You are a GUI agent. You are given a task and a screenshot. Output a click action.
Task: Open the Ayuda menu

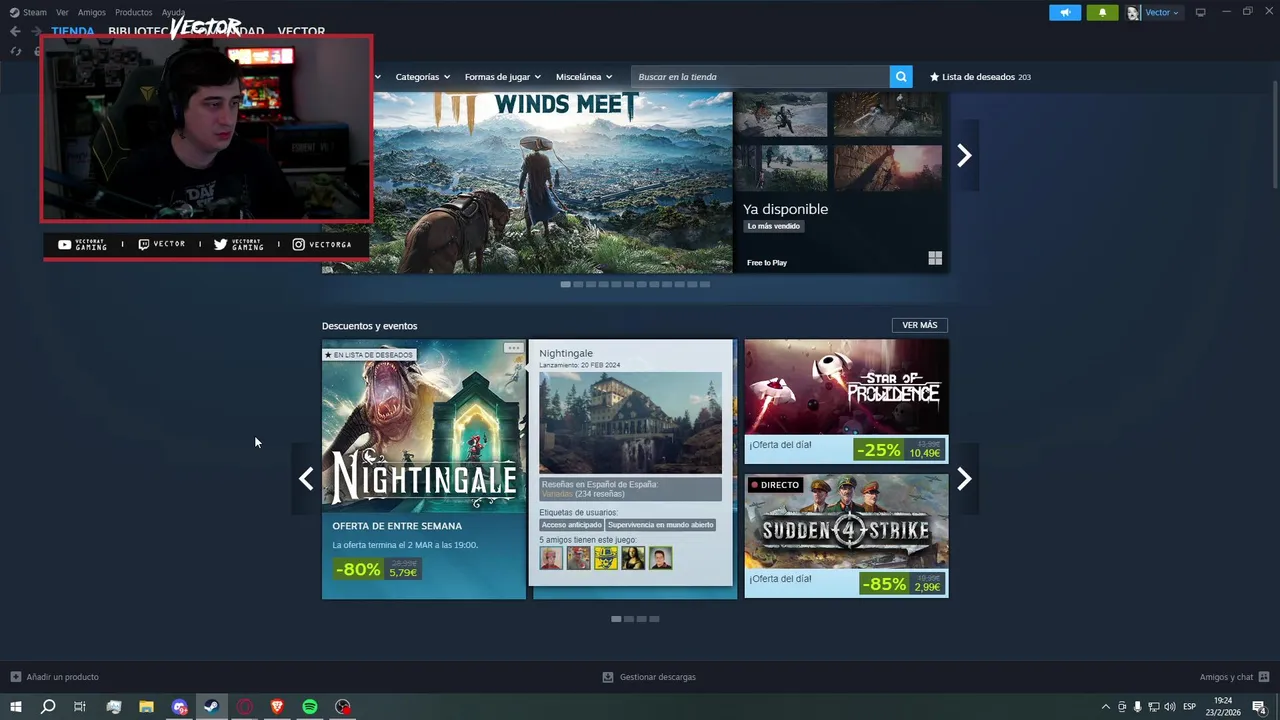point(173,12)
